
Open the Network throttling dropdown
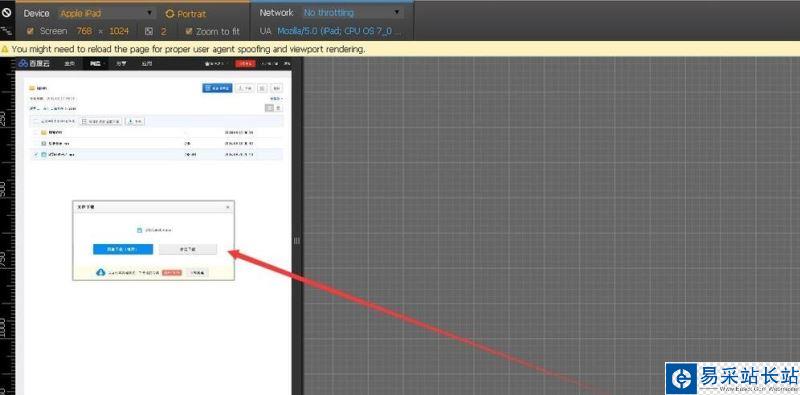[x=352, y=13]
